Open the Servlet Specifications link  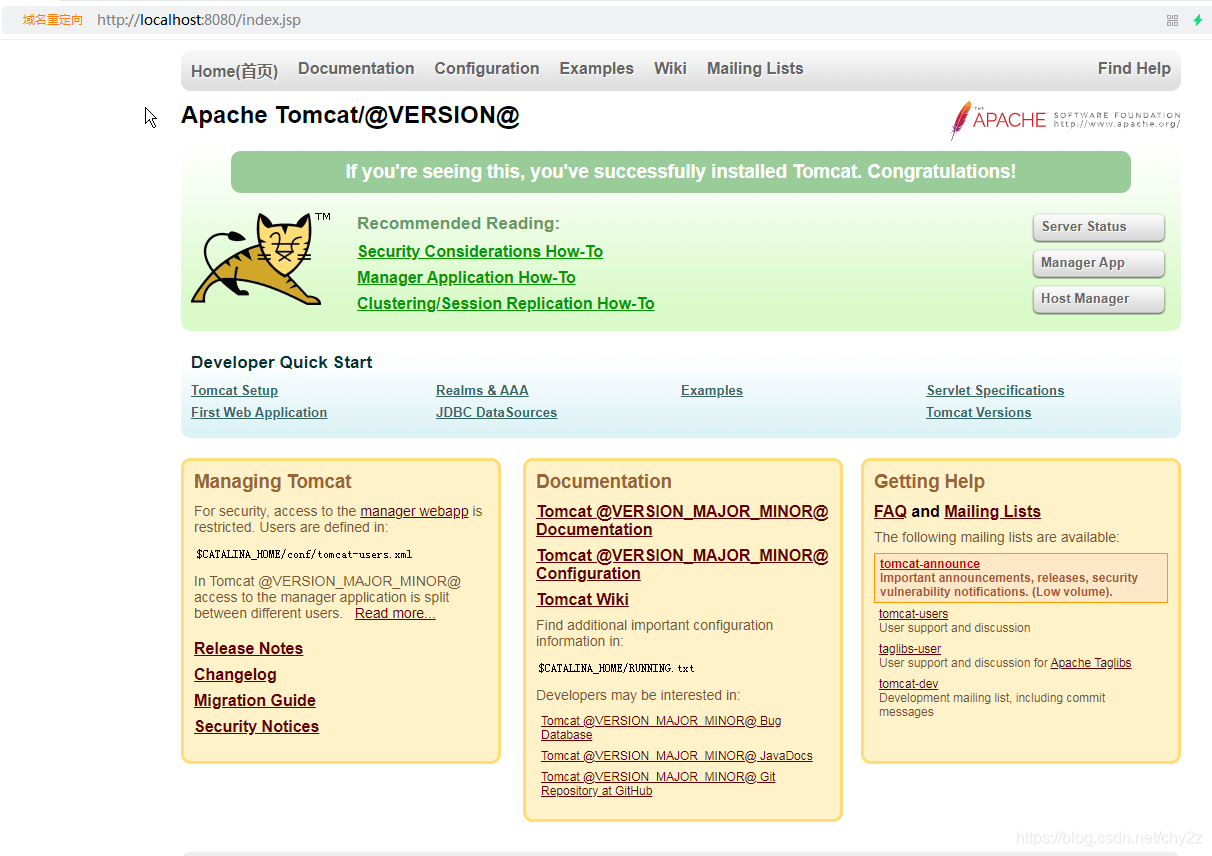[995, 390]
